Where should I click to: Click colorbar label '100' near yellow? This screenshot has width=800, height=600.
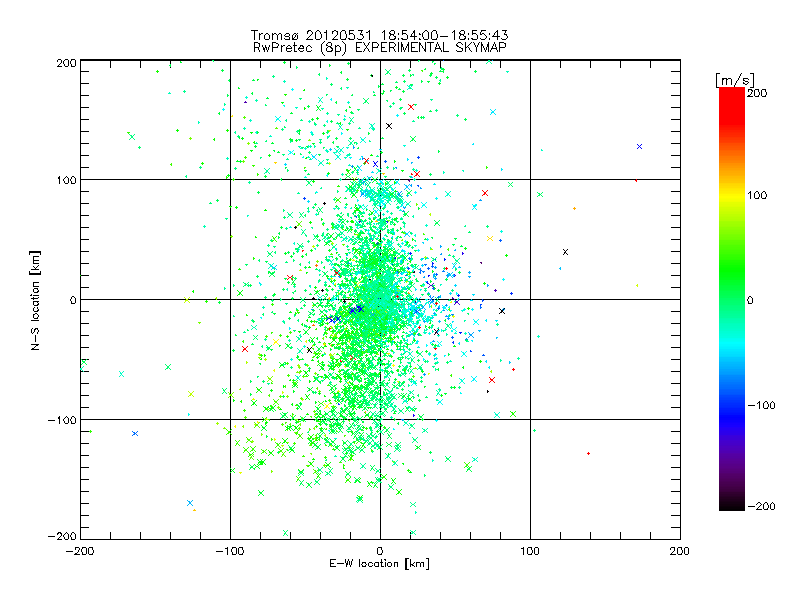point(757,195)
